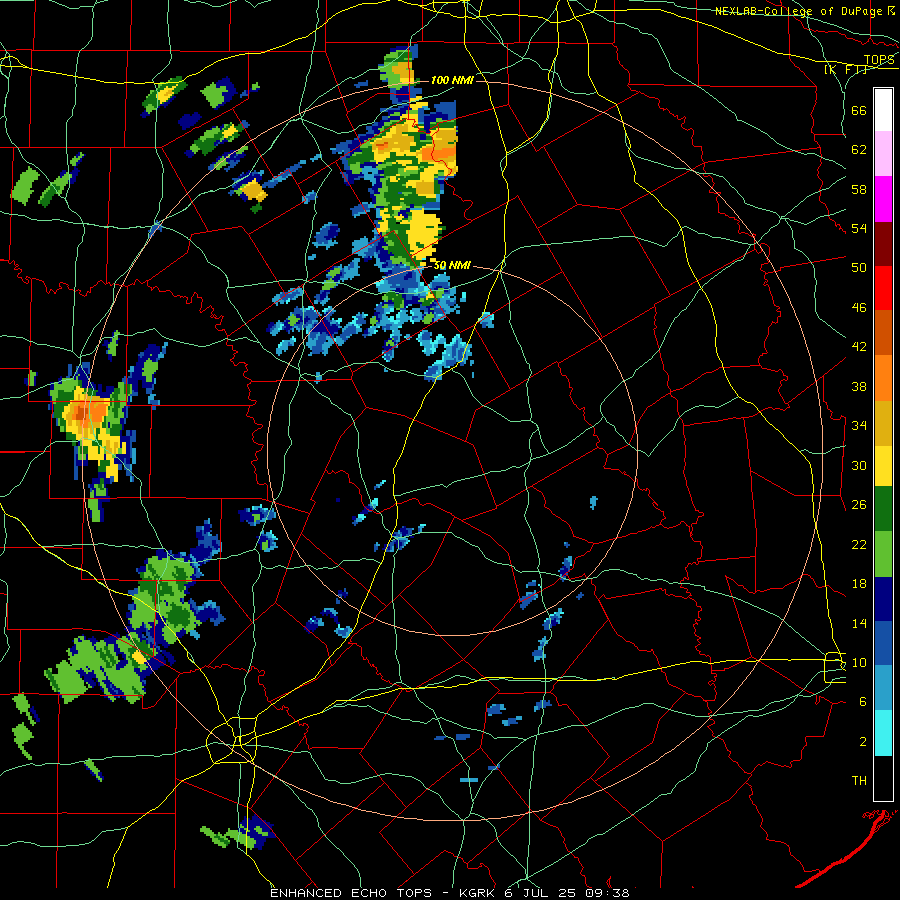The width and height of the screenshot is (900, 900).
Task: Click legend value 38
Action: tap(859, 386)
